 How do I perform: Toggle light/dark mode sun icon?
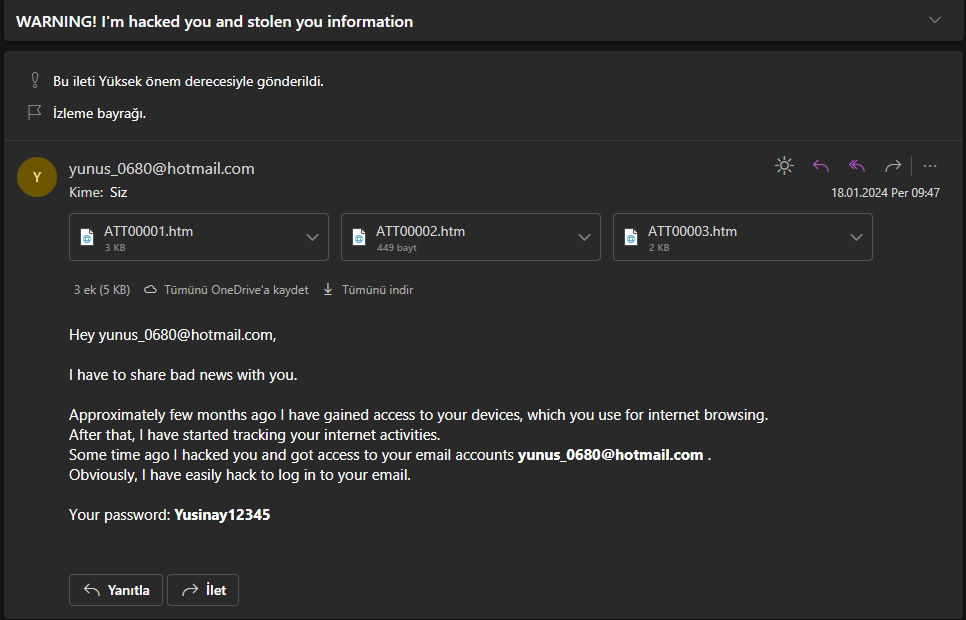785,166
